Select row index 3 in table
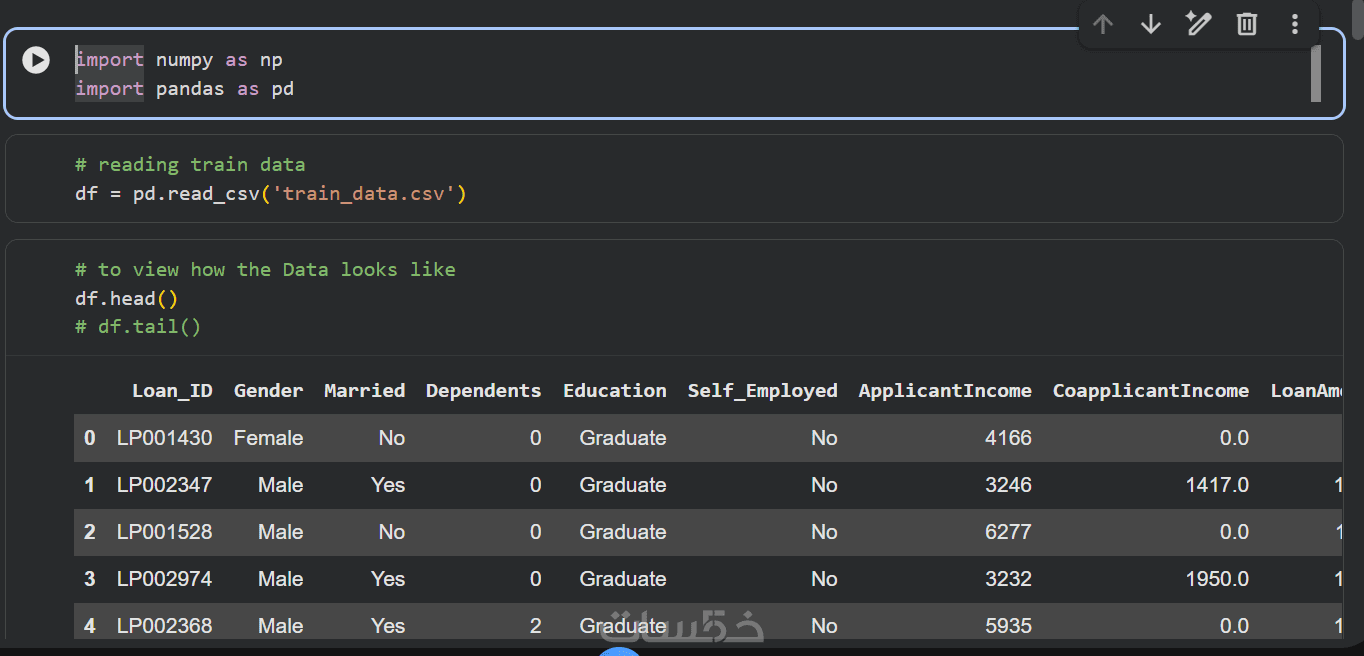The image size is (1364, 656). [x=89, y=579]
